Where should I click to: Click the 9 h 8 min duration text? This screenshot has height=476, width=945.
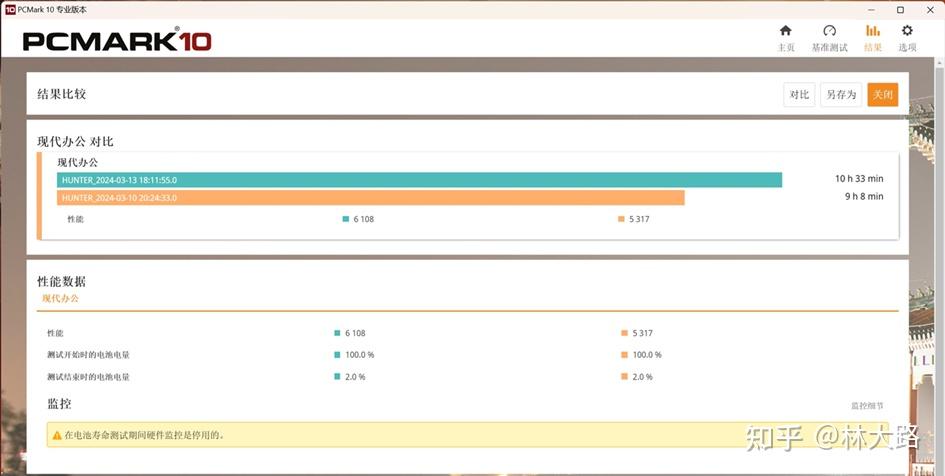[864, 196]
